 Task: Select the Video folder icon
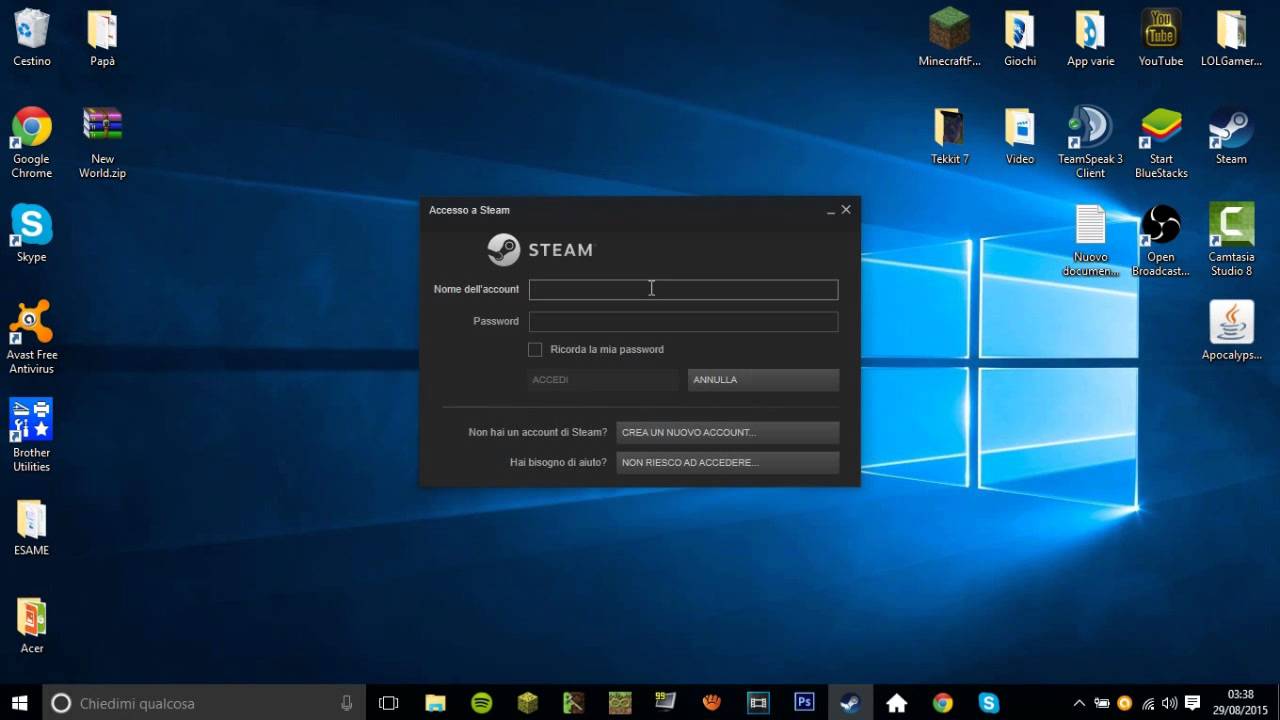tap(1020, 136)
